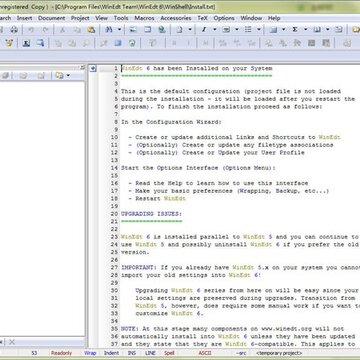The width and height of the screenshot is (360, 360).
Task: Click the 'UPGRADING ISSUES:' heading text
Action: [x=151, y=214]
